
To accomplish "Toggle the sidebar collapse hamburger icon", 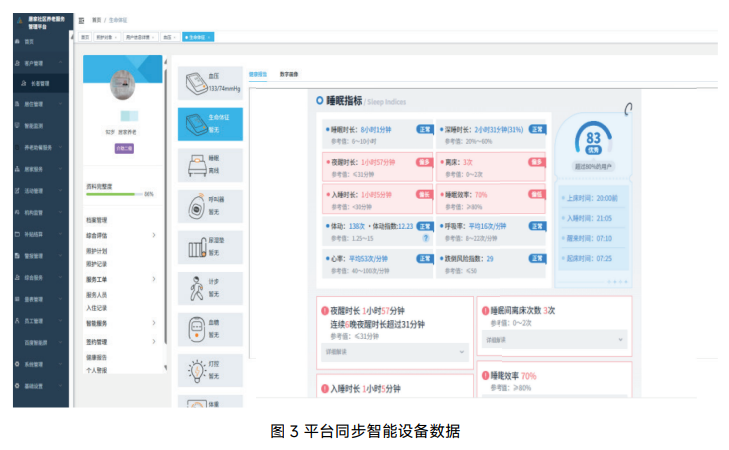I will [x=82, y=19].
